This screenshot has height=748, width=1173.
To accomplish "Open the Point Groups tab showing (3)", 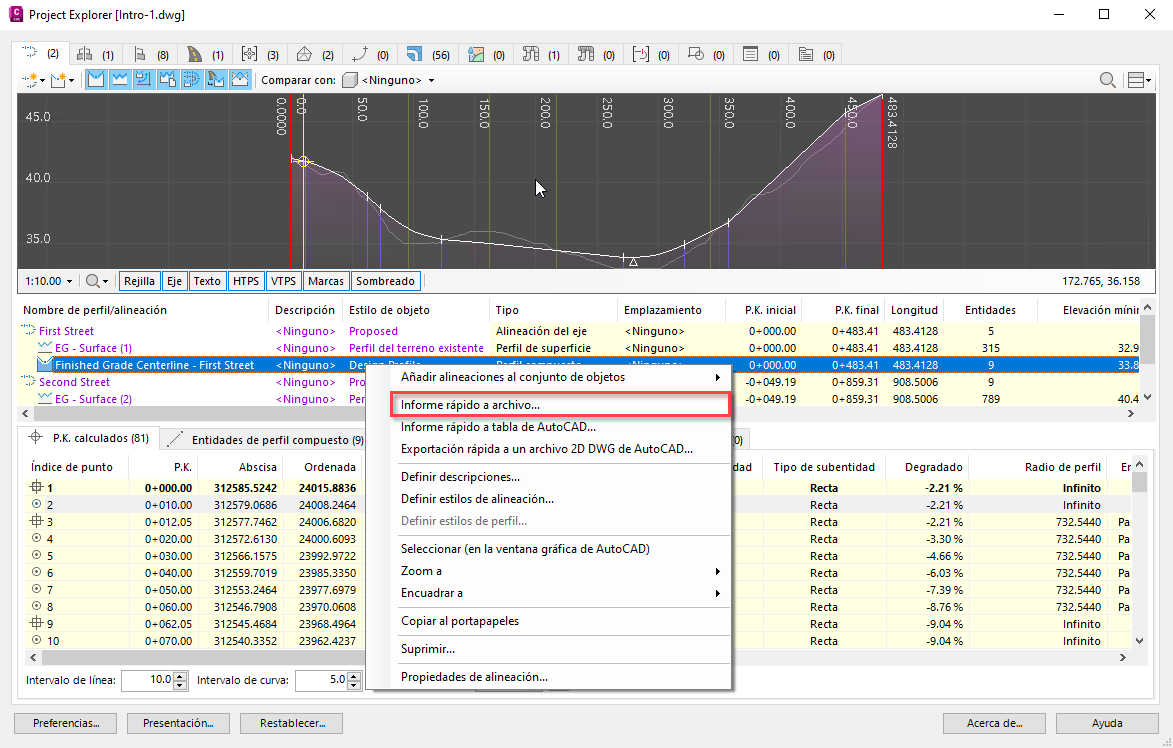I will point(260,54).
